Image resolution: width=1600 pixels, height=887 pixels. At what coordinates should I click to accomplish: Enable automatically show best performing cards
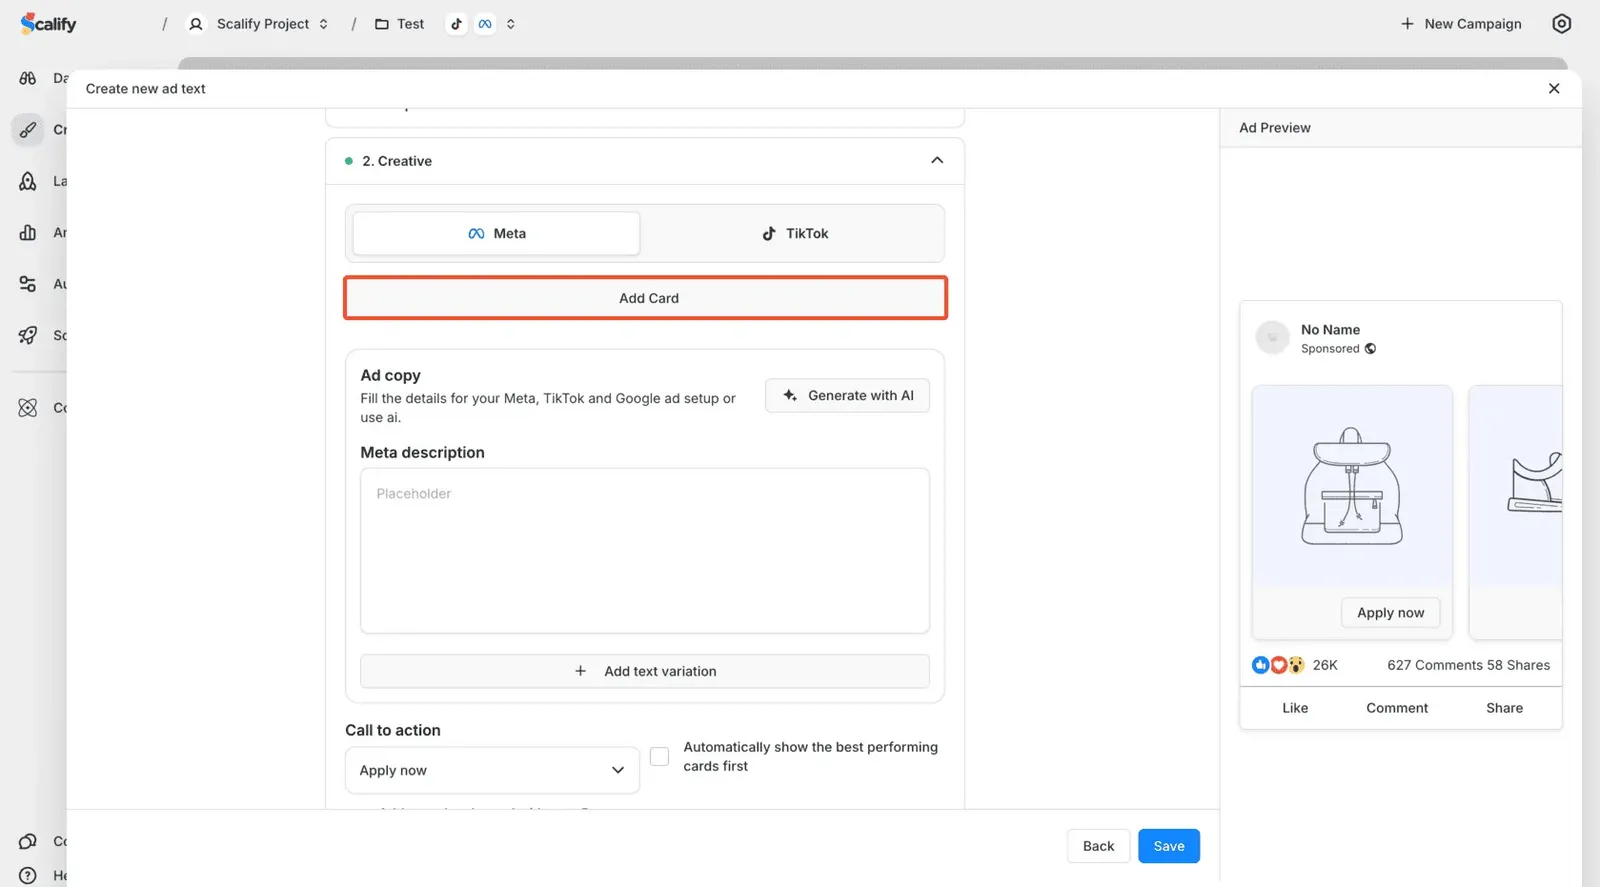659,757
